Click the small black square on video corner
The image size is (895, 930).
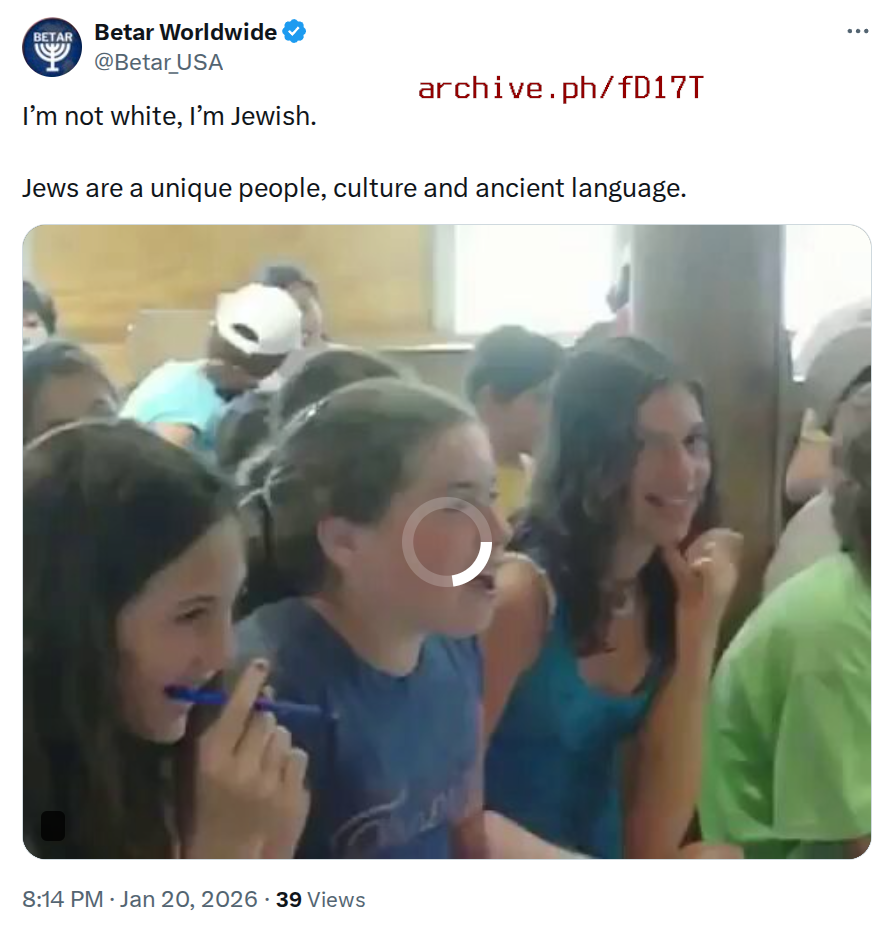coord(53,825)
